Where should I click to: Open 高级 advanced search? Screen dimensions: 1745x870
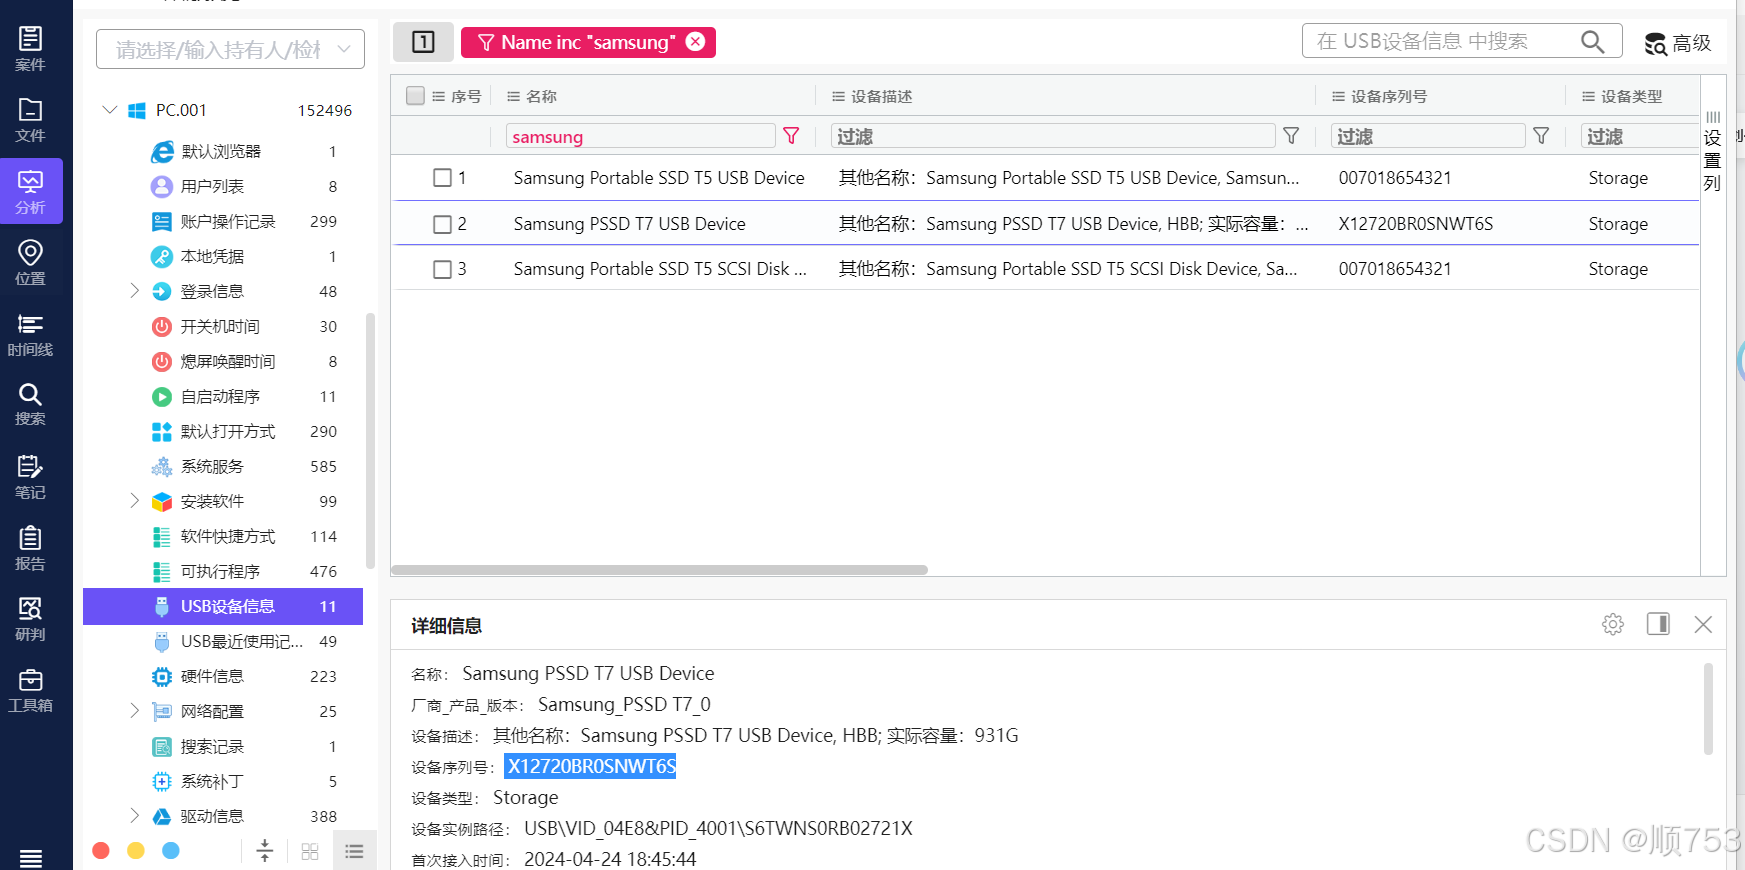coord(1679,43)
